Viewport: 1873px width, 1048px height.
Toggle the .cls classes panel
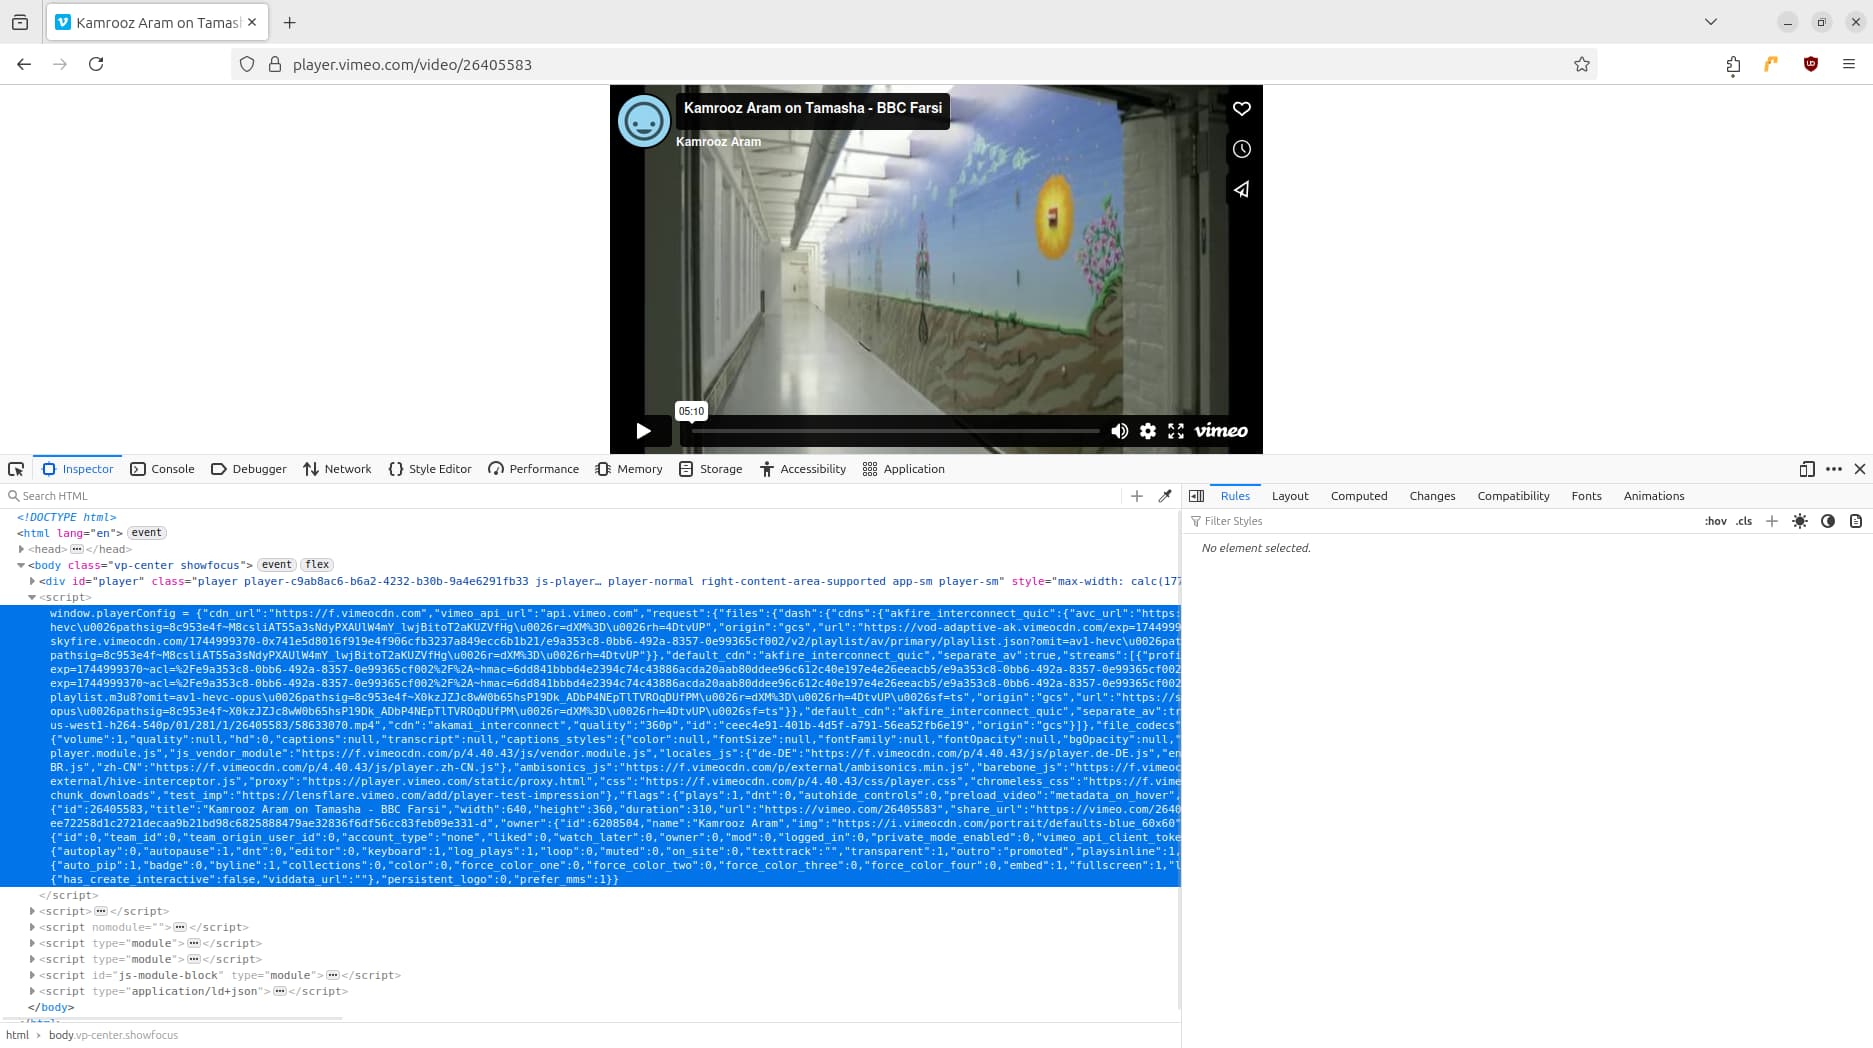click(x=1744, y=521)
